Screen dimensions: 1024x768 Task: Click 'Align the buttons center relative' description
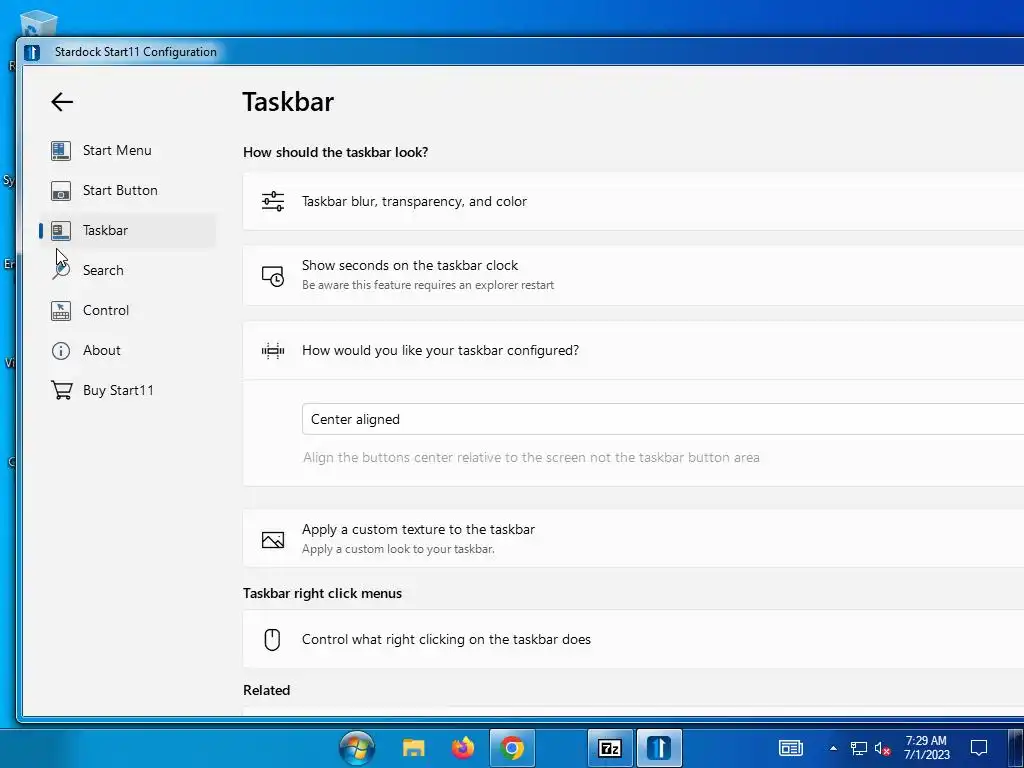[532, 458]
